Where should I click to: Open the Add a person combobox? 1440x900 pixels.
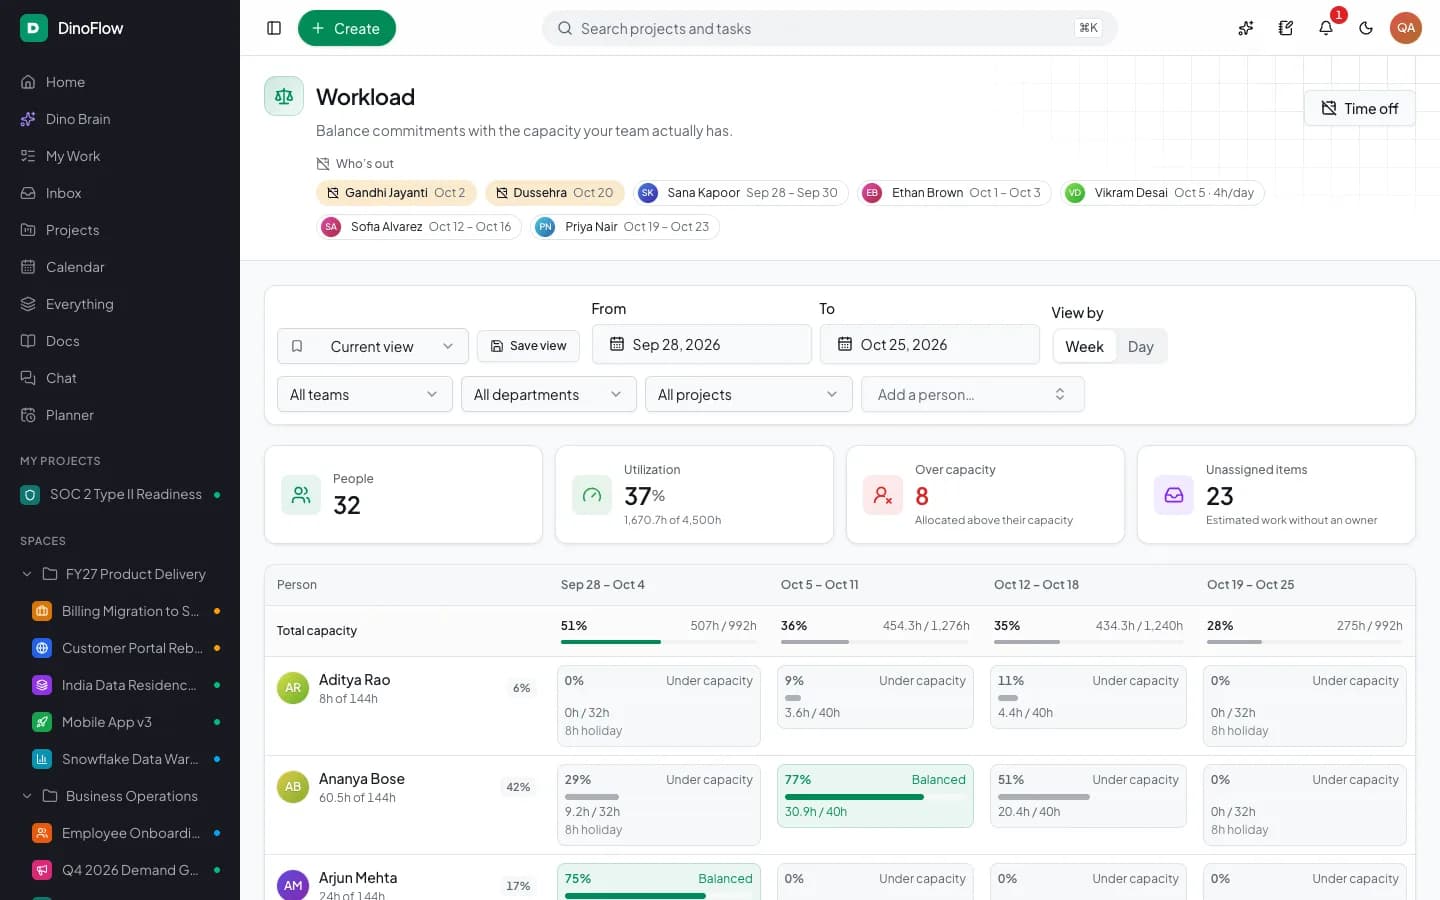click(973, 394)
